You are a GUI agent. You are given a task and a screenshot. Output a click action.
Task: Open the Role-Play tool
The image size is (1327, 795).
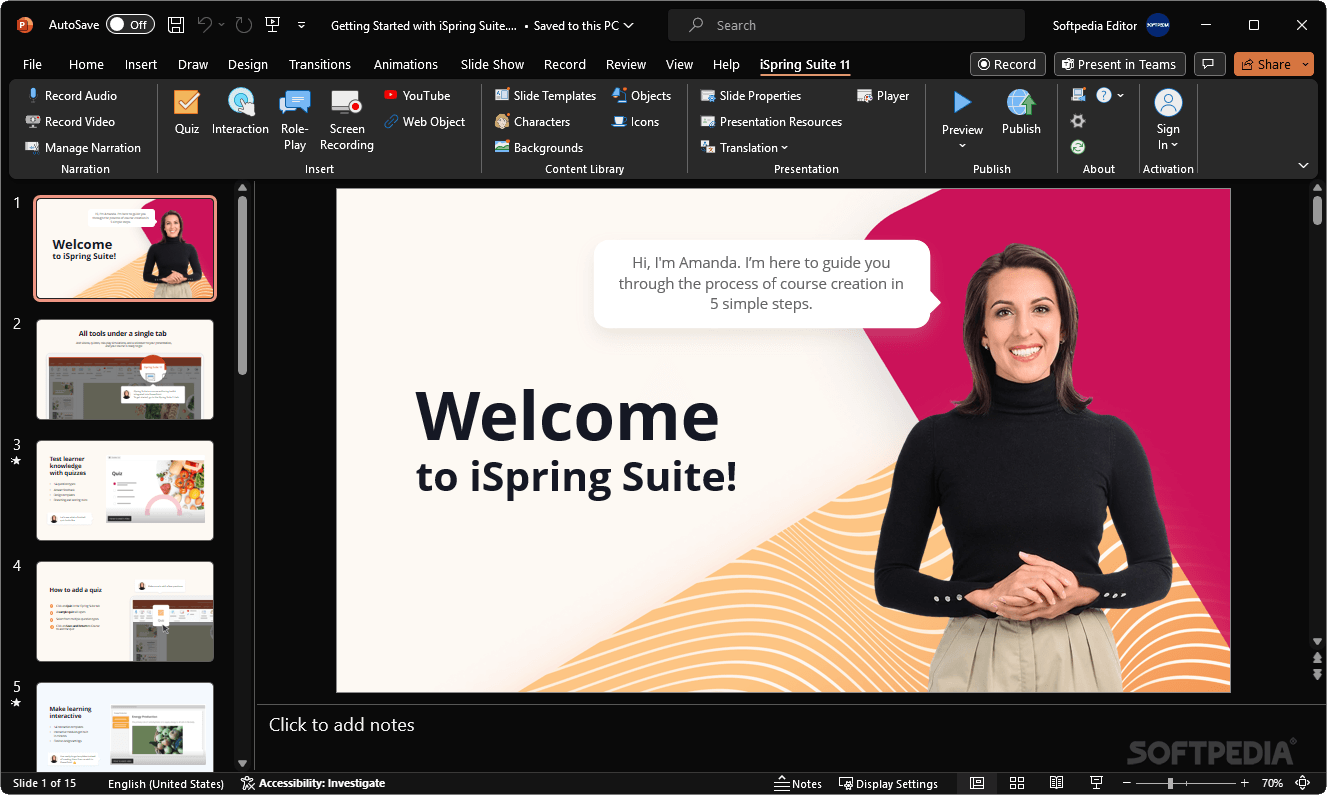tap(295, 120)
